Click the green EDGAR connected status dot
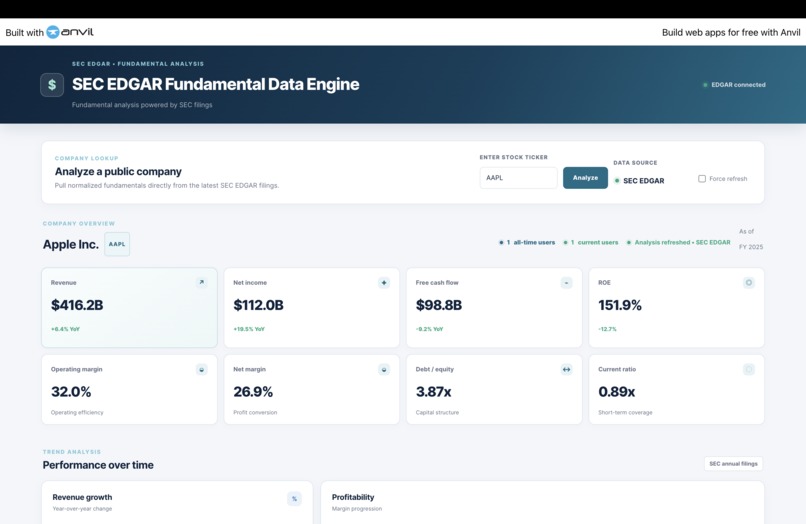Image resolution: width=806 pixels, height=524 pixels. pyautogui.click(x=705, y=85)
